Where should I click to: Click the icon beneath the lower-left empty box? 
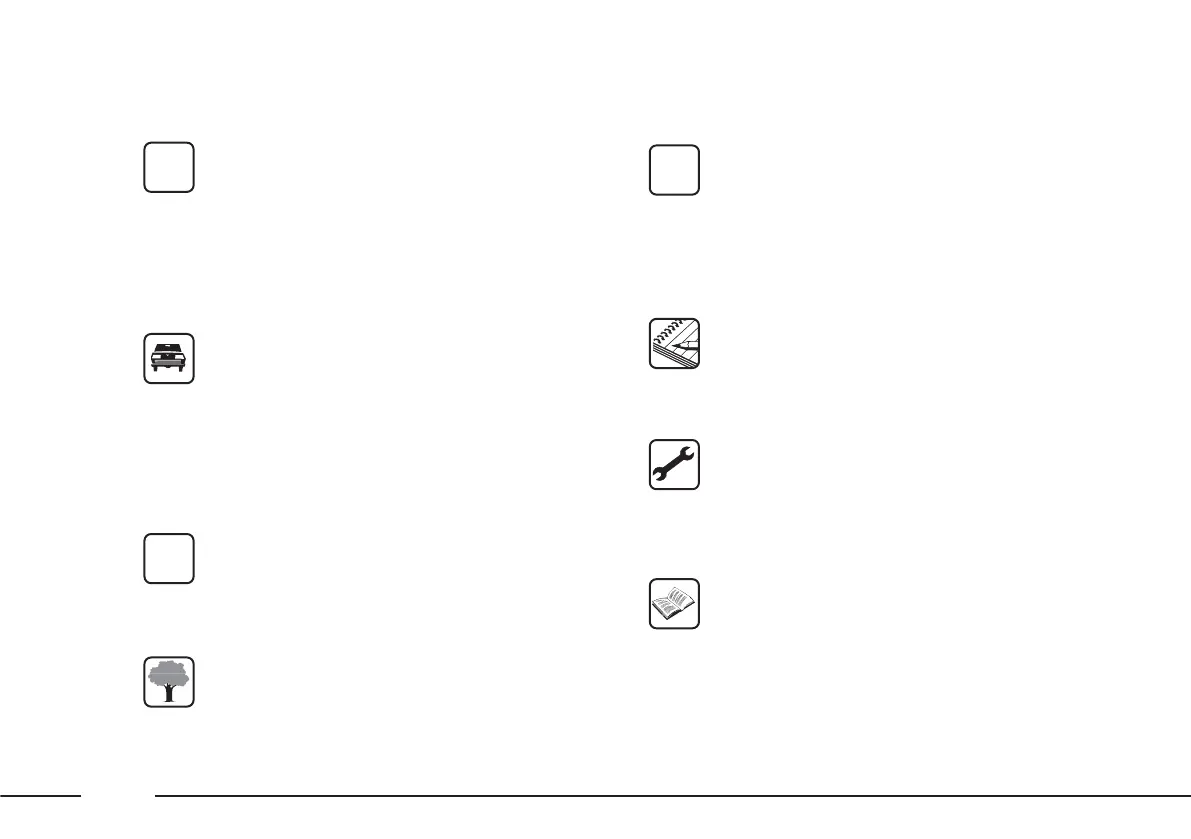pyautogui.click(x=168, y=683)
